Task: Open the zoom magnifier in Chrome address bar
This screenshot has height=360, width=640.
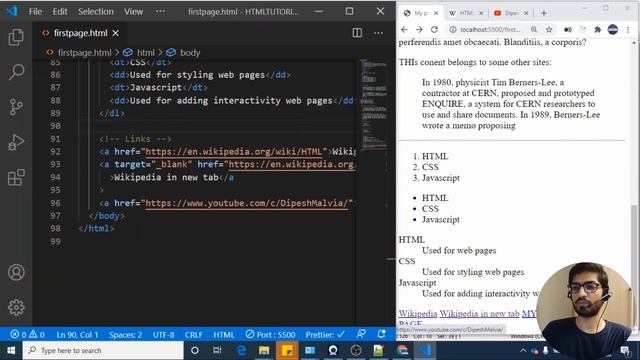Action: coord(534,29)
